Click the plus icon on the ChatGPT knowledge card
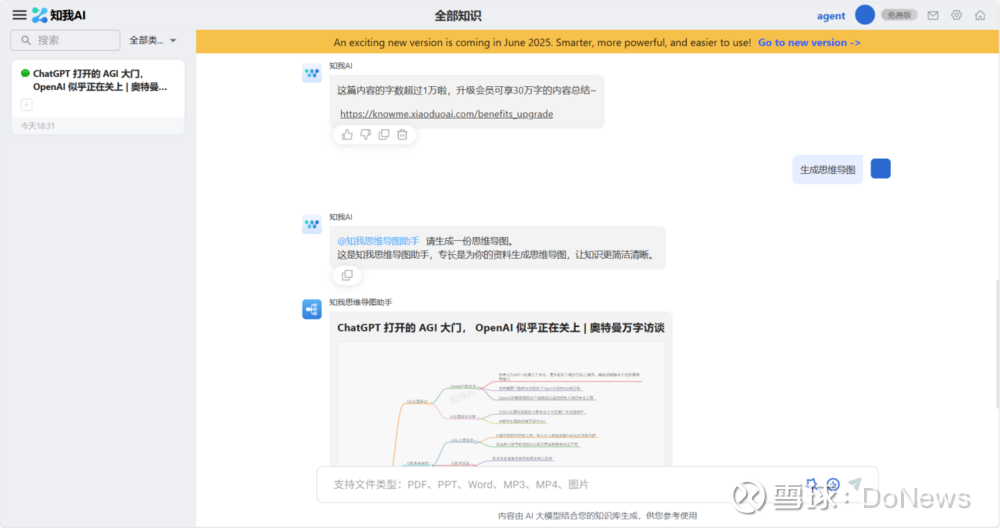Image resolution: width=1000 pixels, height=528 pixels. pyautogui.click(x=27, y=105)
